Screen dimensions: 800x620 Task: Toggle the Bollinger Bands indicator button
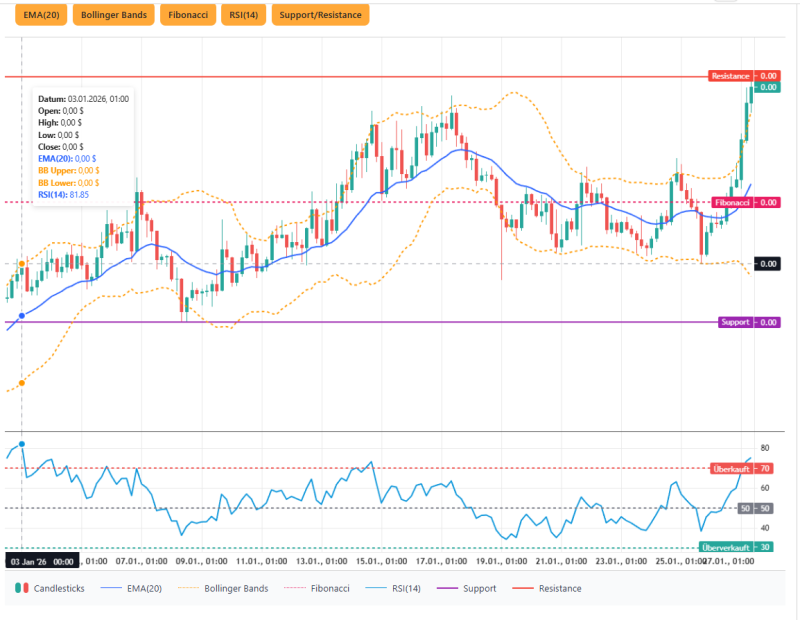(x=113, y=15)
